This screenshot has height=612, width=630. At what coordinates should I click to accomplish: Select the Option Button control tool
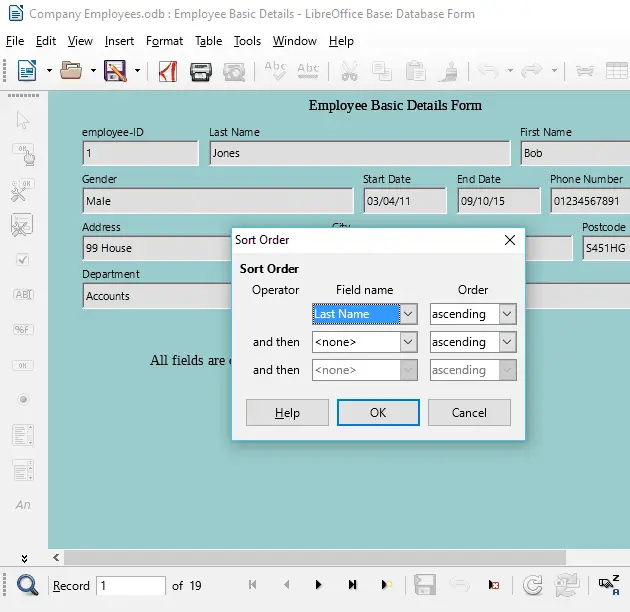(23, 399)
